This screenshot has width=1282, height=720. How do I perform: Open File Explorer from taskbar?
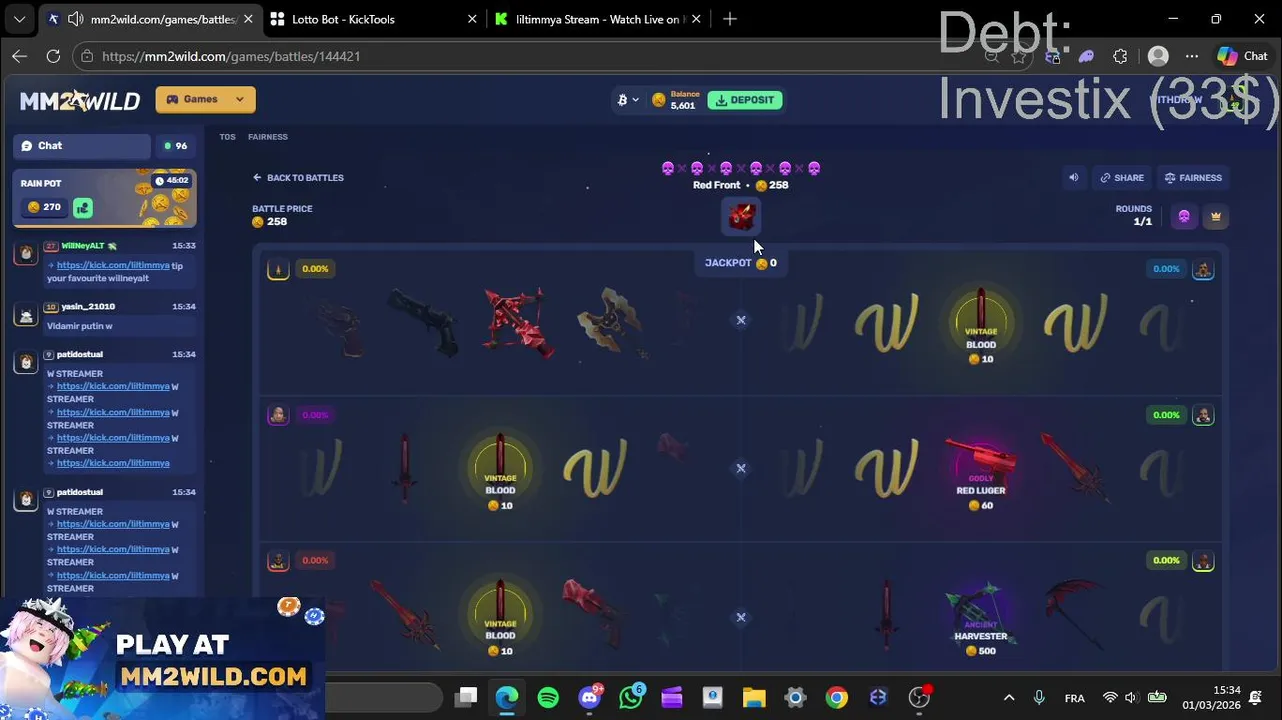pos(754,698)
